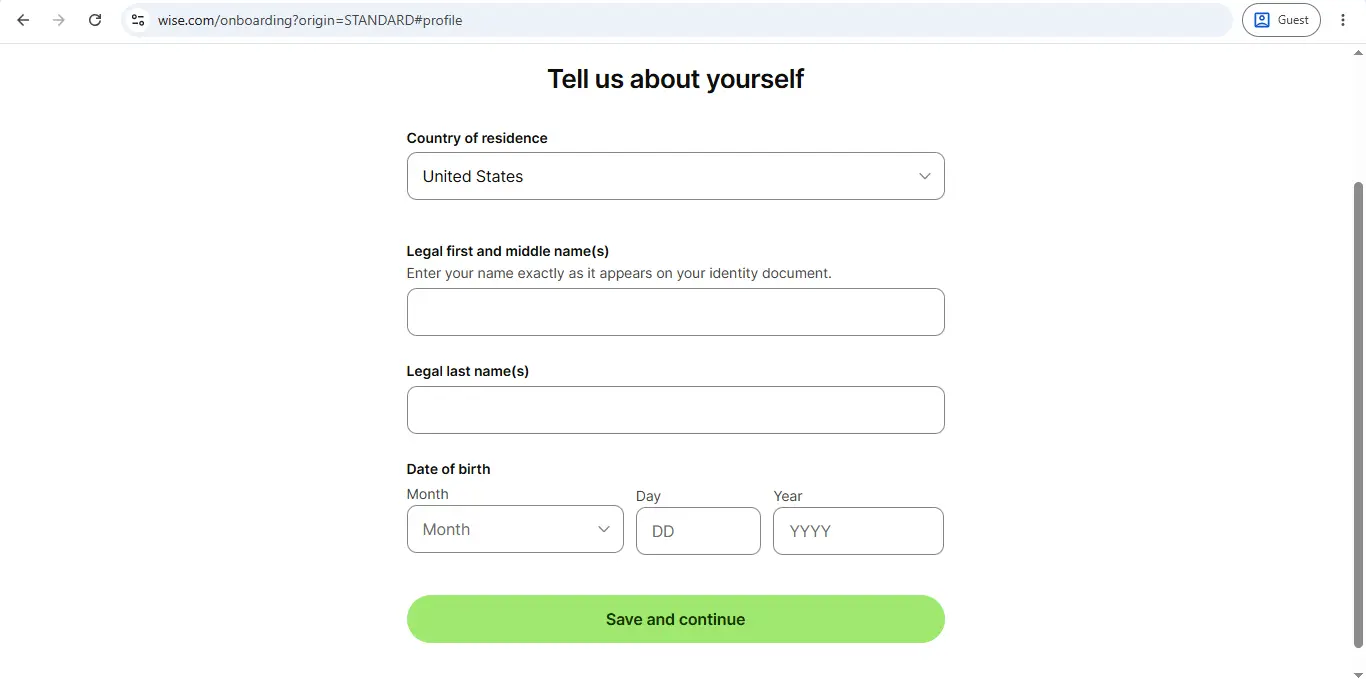Image resolution: width=1366 pixels, height=679 pixels.
Task: Click the Year YYYY input
Action: coord(858,531)
